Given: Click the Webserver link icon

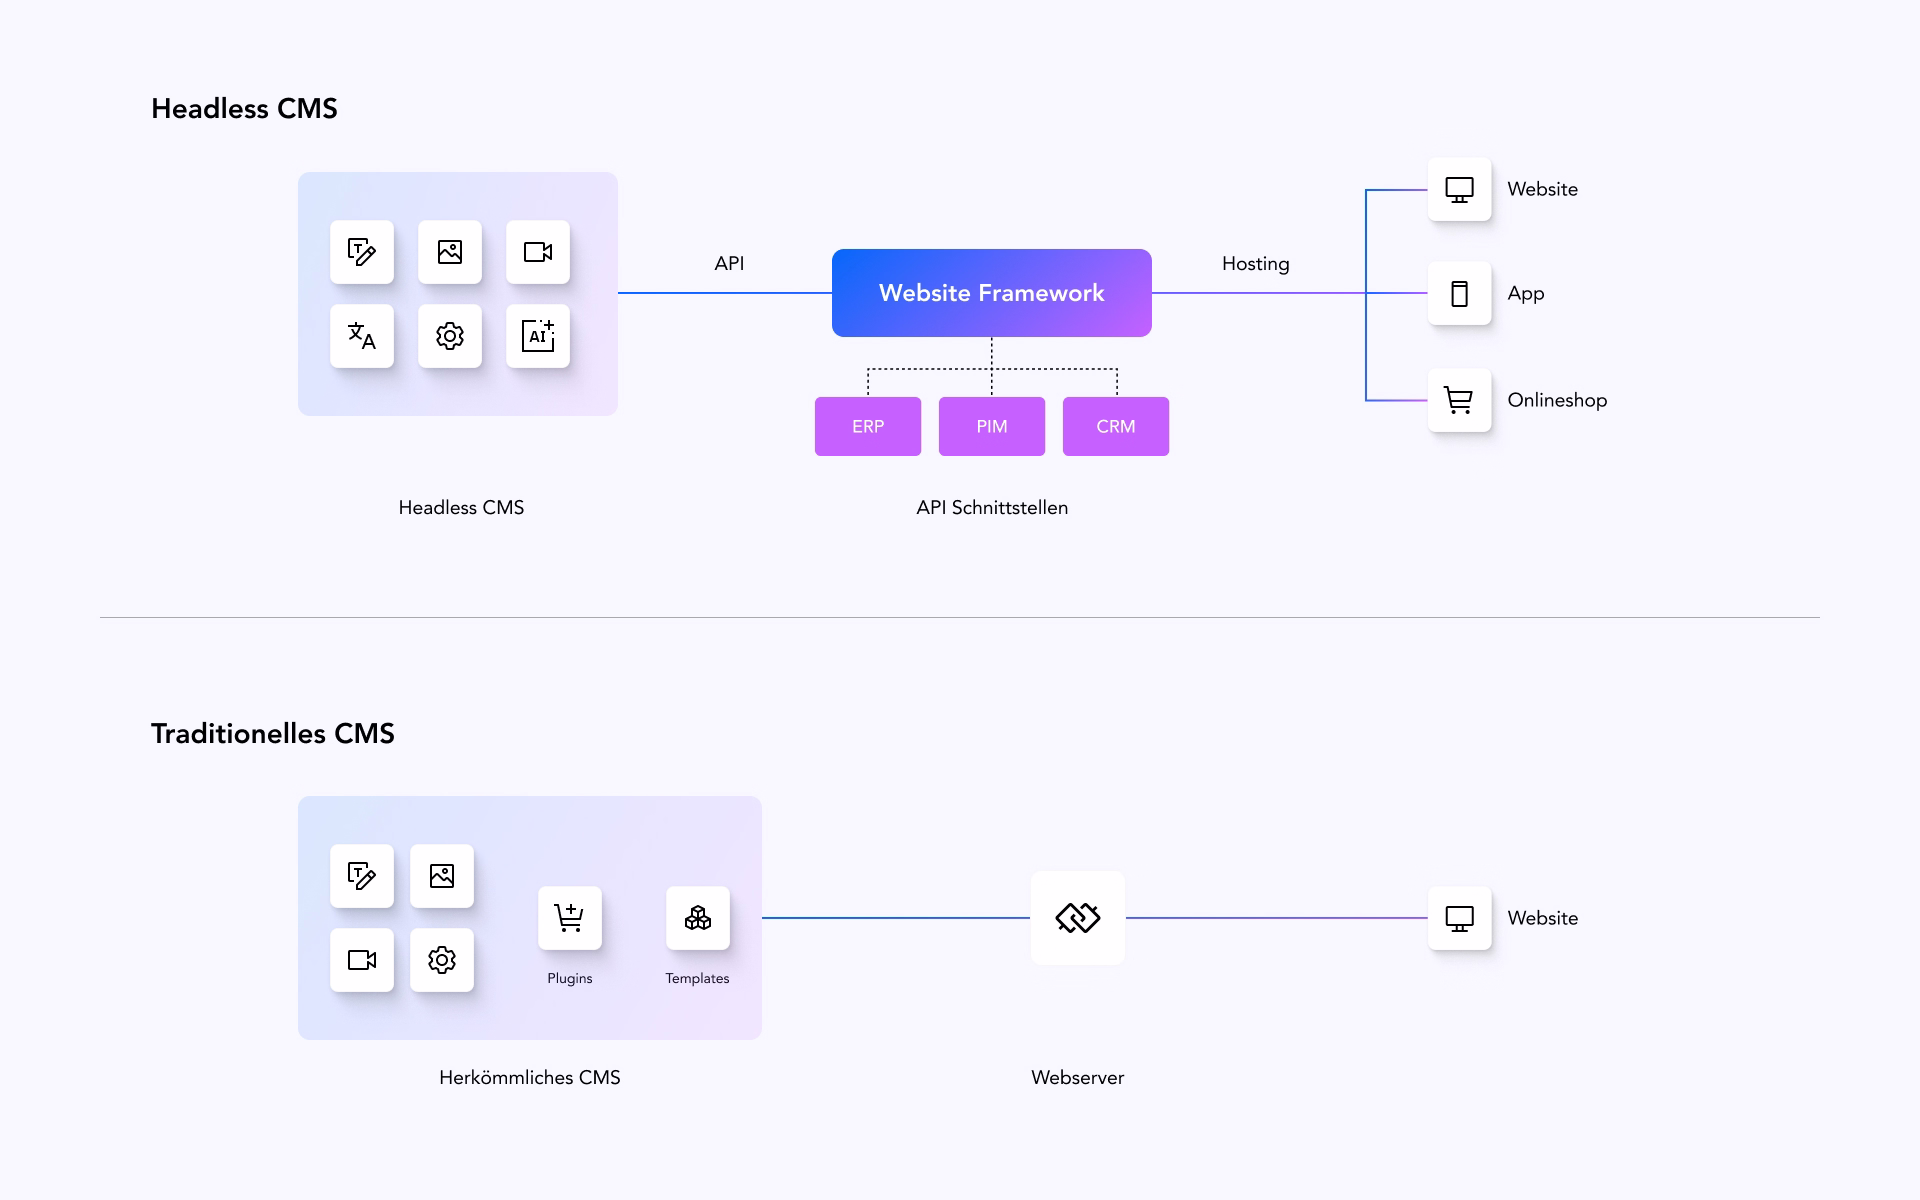Looking at the screenshot, I should click(1077, 917).
